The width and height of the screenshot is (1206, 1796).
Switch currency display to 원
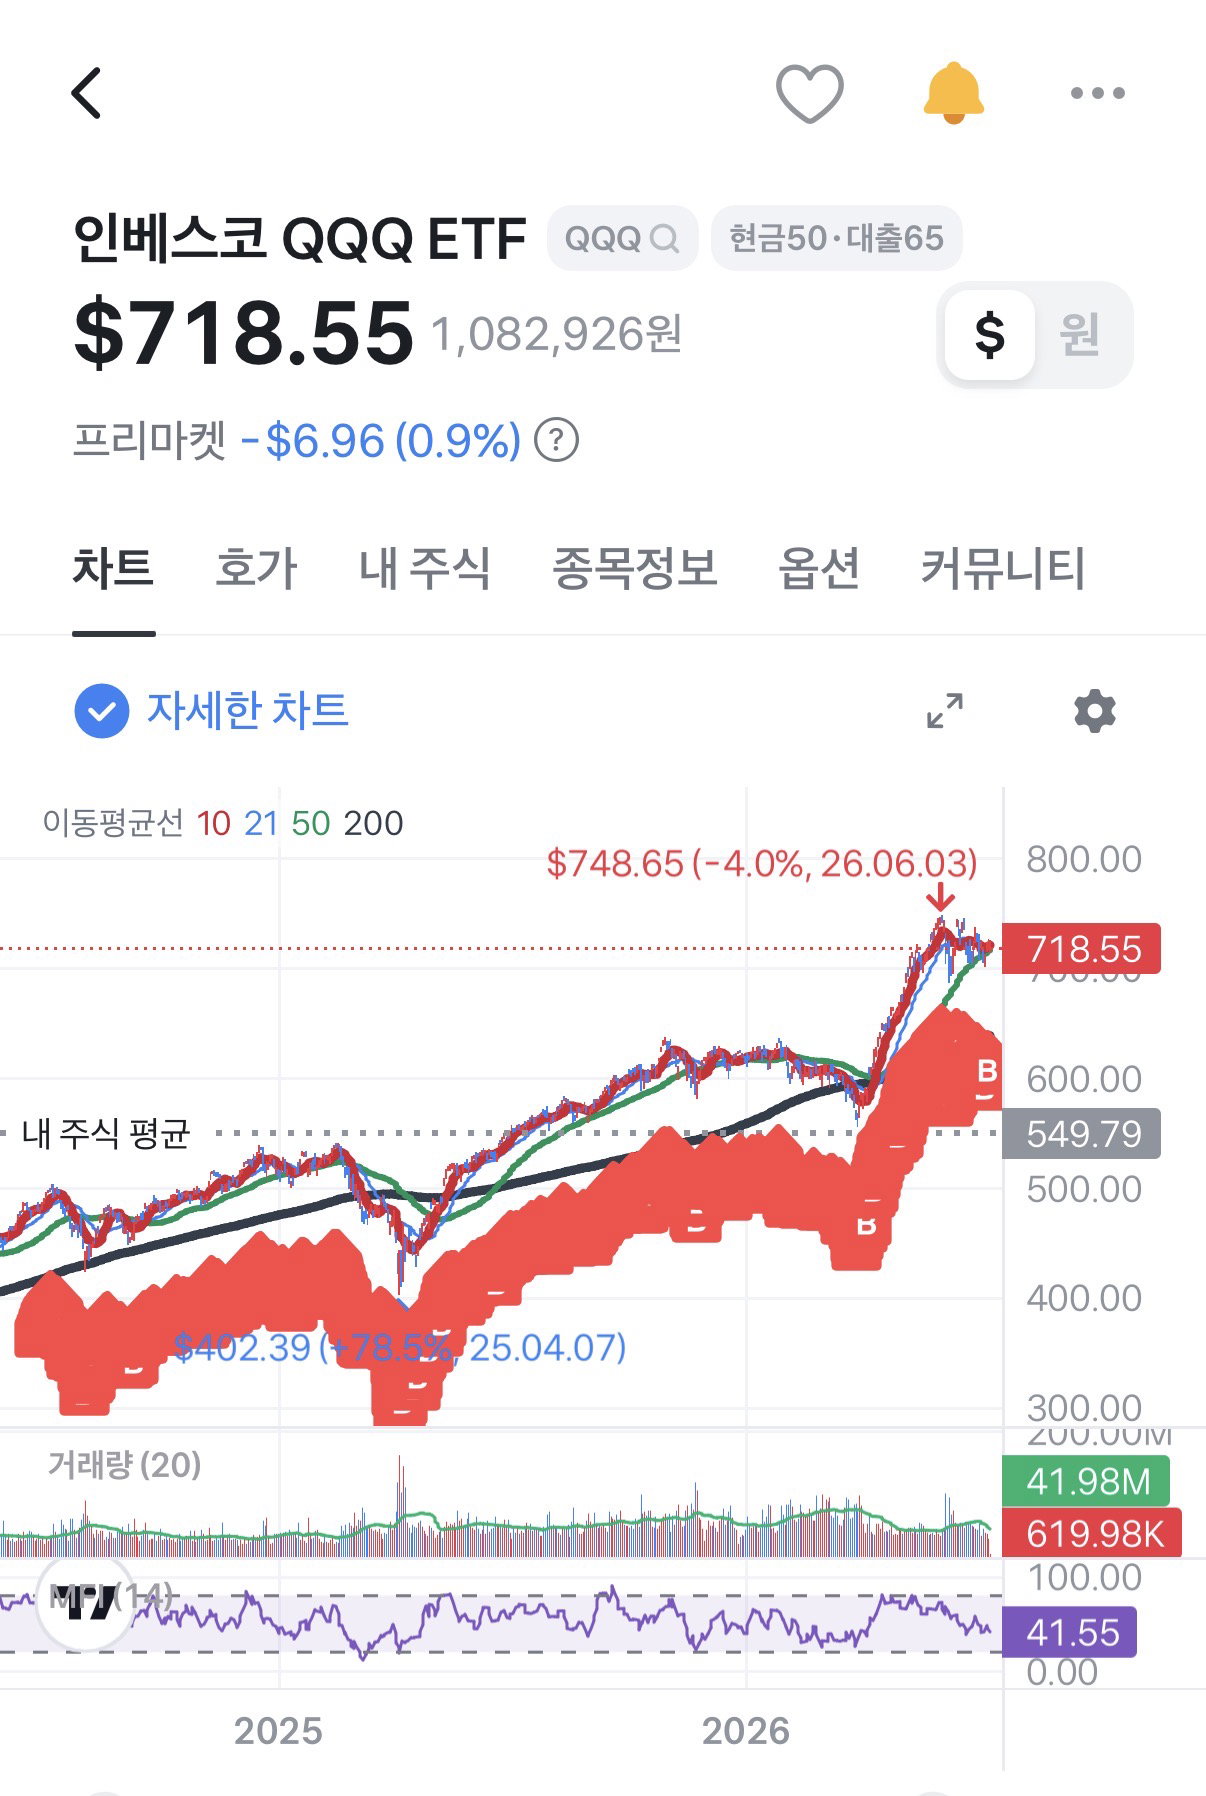(x=1080, y=334)
